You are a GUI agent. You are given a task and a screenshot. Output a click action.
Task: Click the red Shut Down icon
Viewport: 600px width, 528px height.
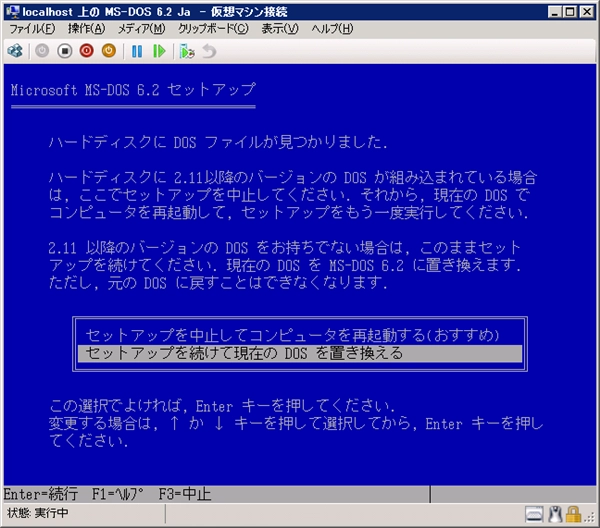[86, 51]
